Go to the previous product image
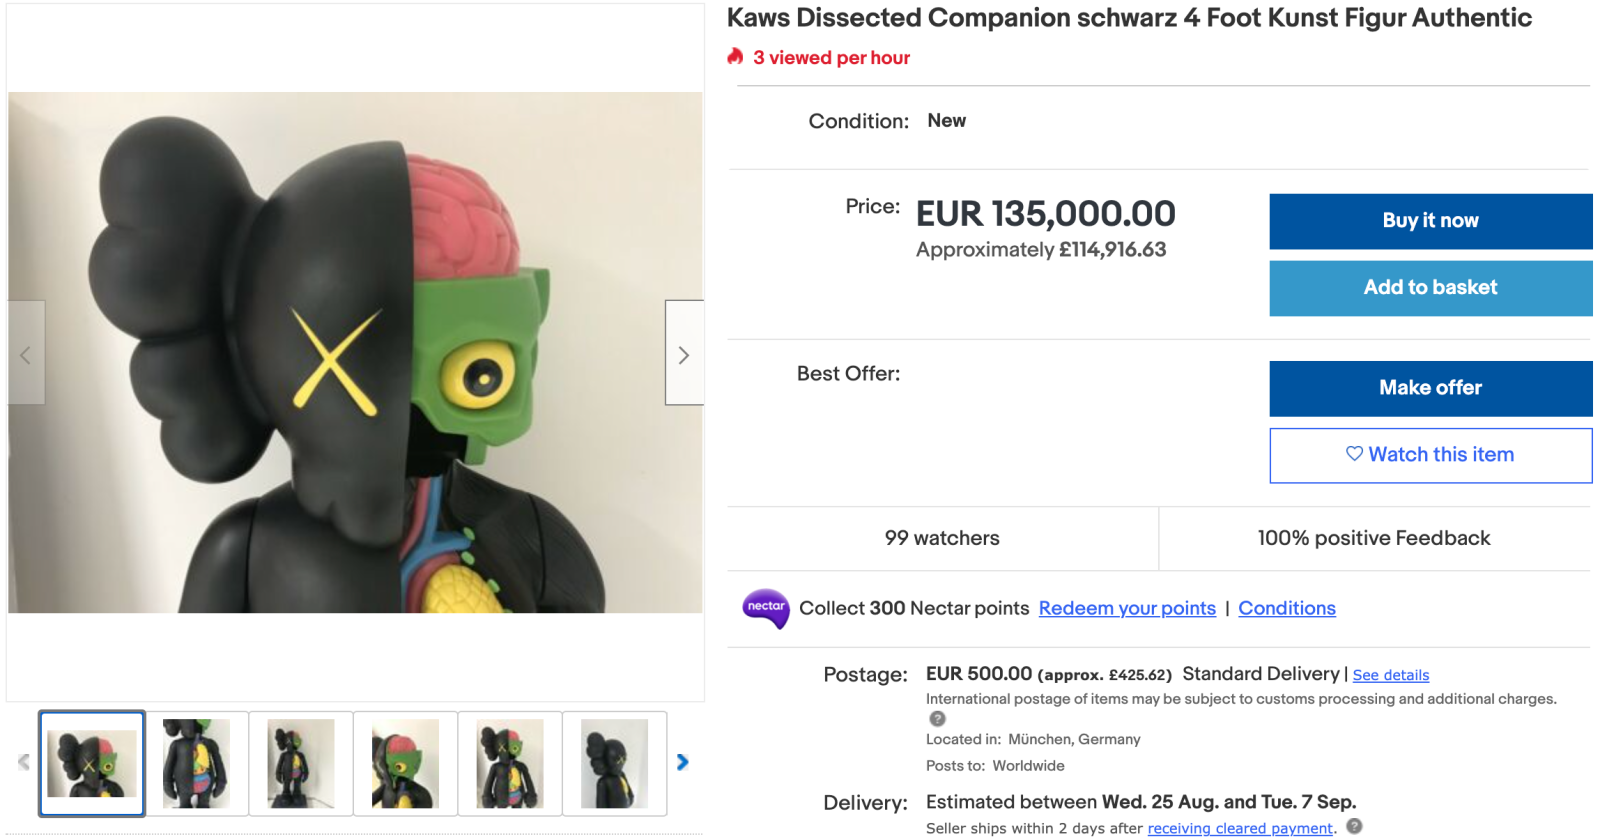The height and width of the screenshot is (839, 1600). [x=26, y=354]
